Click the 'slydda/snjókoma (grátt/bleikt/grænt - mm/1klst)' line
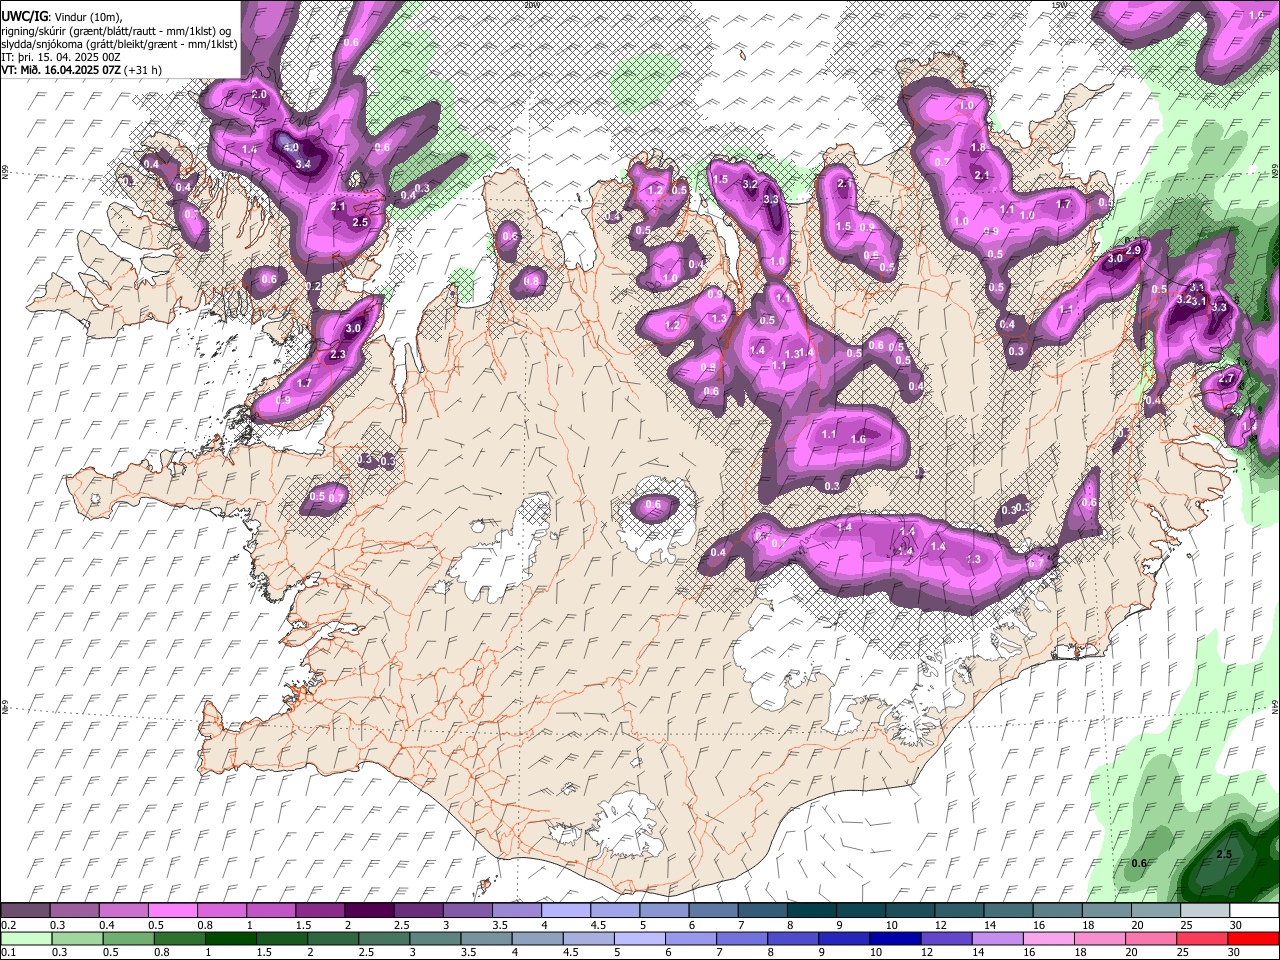 [119, 44]
